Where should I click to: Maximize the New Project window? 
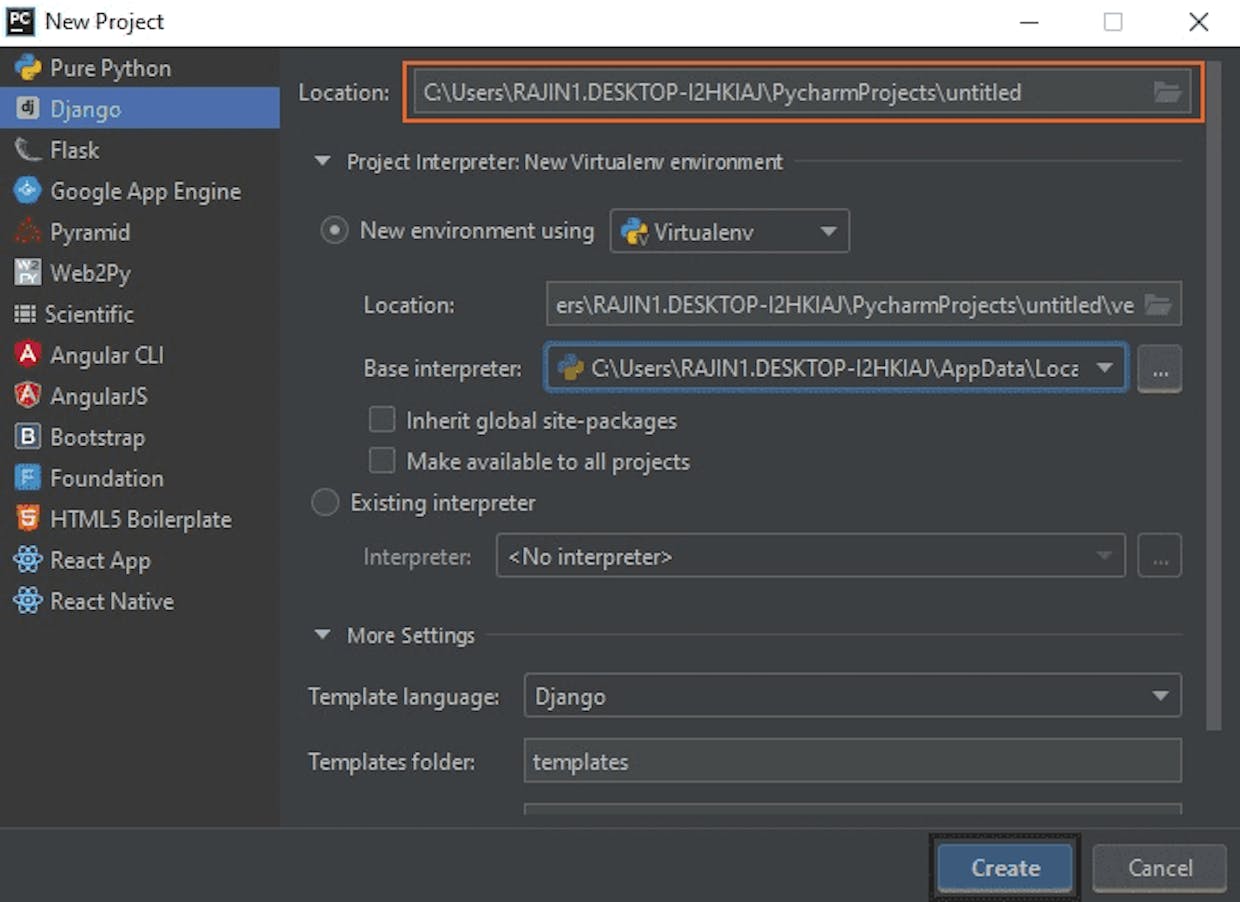click(x=1113, y=22)
